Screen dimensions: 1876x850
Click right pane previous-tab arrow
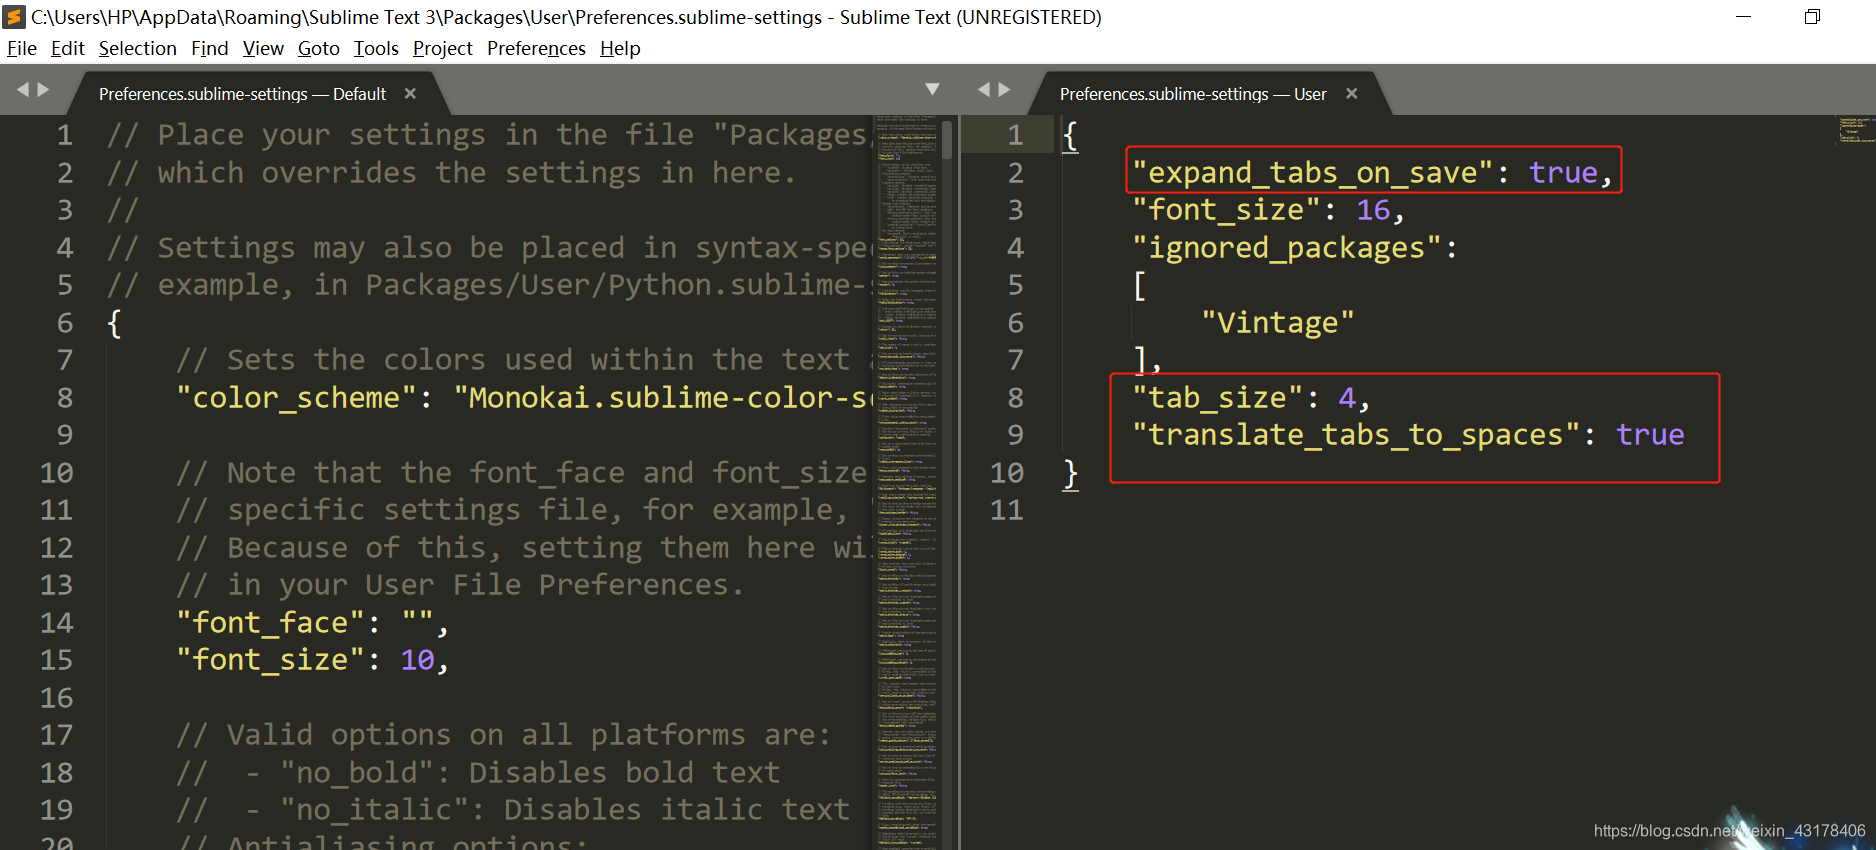coord(984,90)
